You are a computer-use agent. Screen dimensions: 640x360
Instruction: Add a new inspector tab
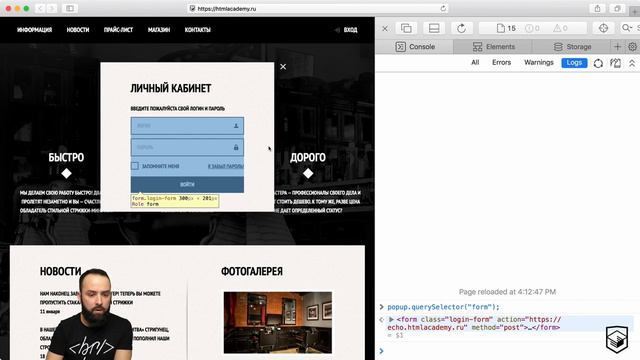coord(617,47)
